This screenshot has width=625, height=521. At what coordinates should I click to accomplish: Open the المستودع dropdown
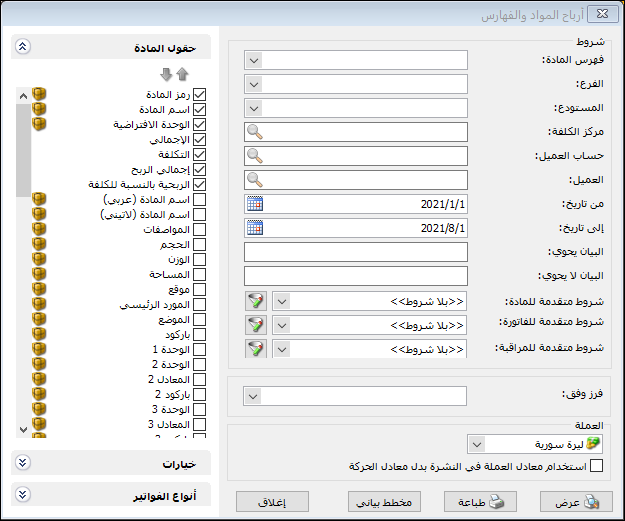[254, 108]
